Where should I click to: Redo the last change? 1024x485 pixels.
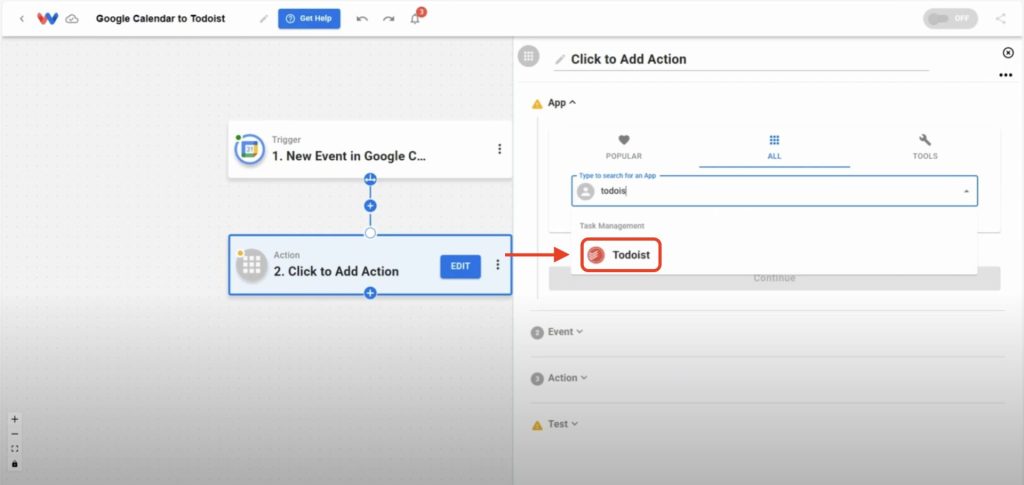click(x=389, y=19)
